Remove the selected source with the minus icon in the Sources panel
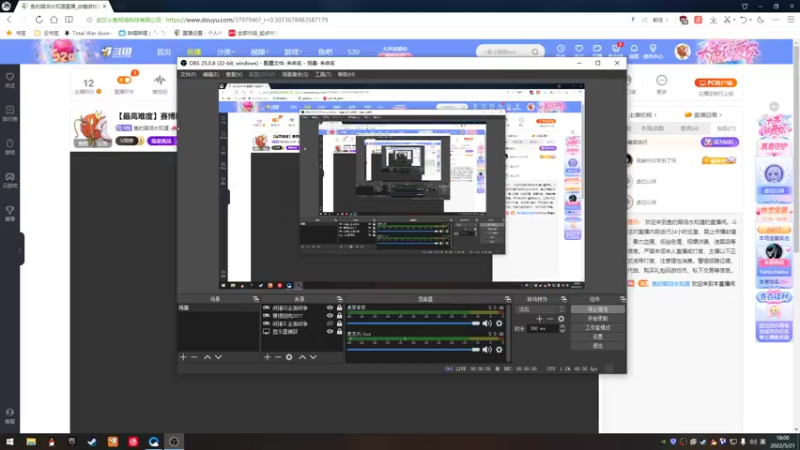Screen dimensions: 800x450 click(278, 357)
